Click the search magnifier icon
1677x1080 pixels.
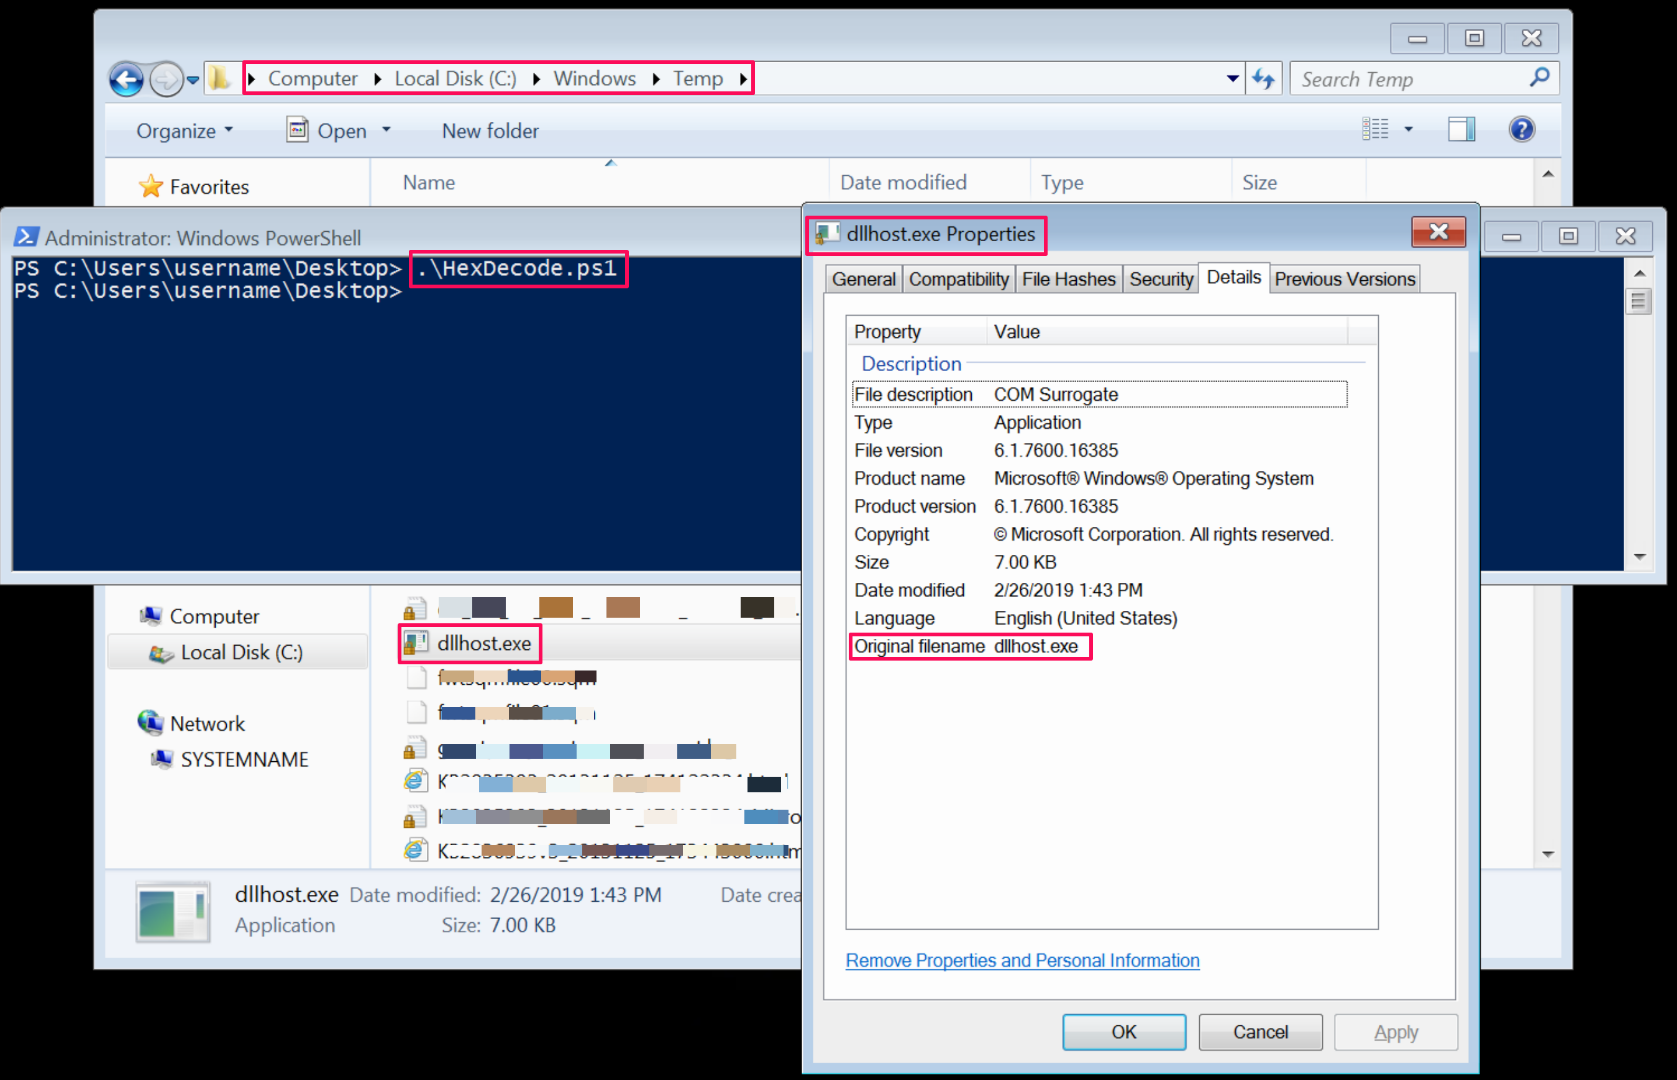(1539, 78)
